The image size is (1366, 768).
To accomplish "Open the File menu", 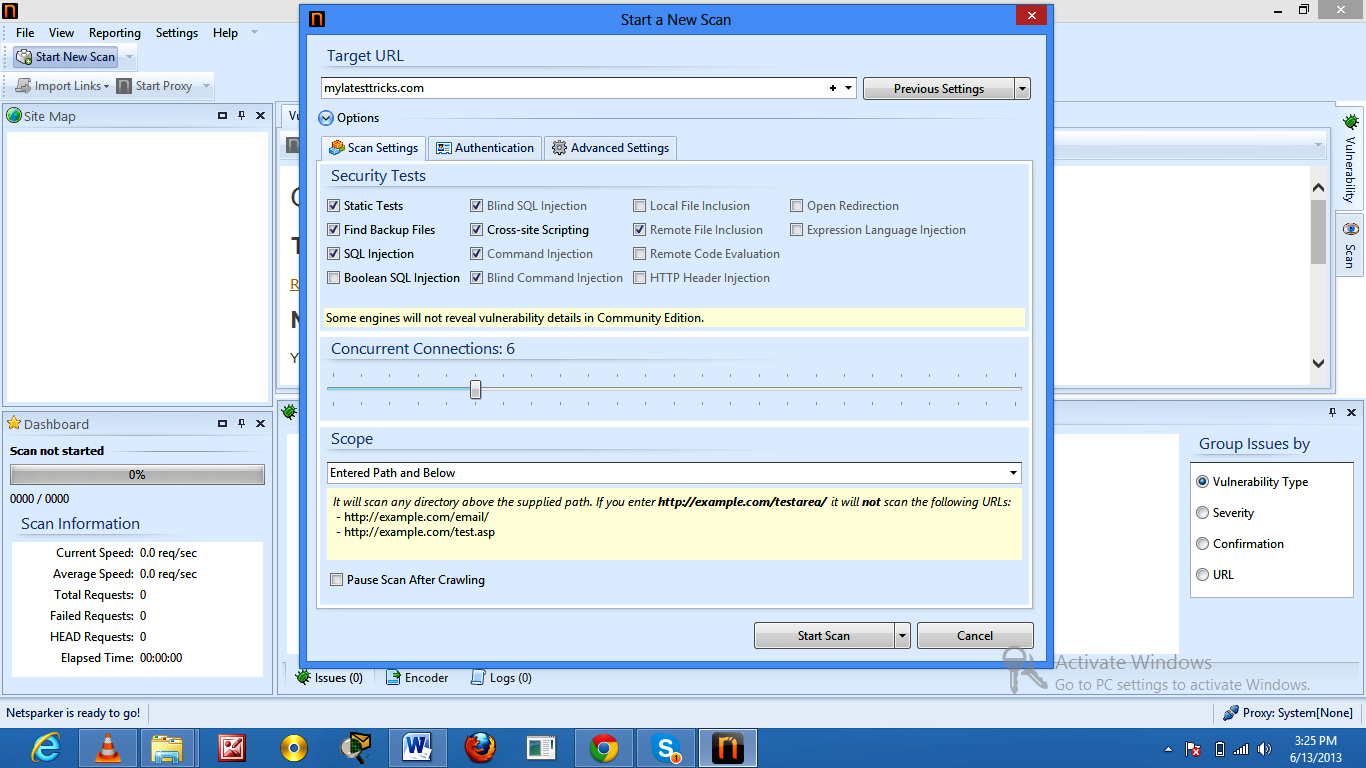I will click(25, 33).
